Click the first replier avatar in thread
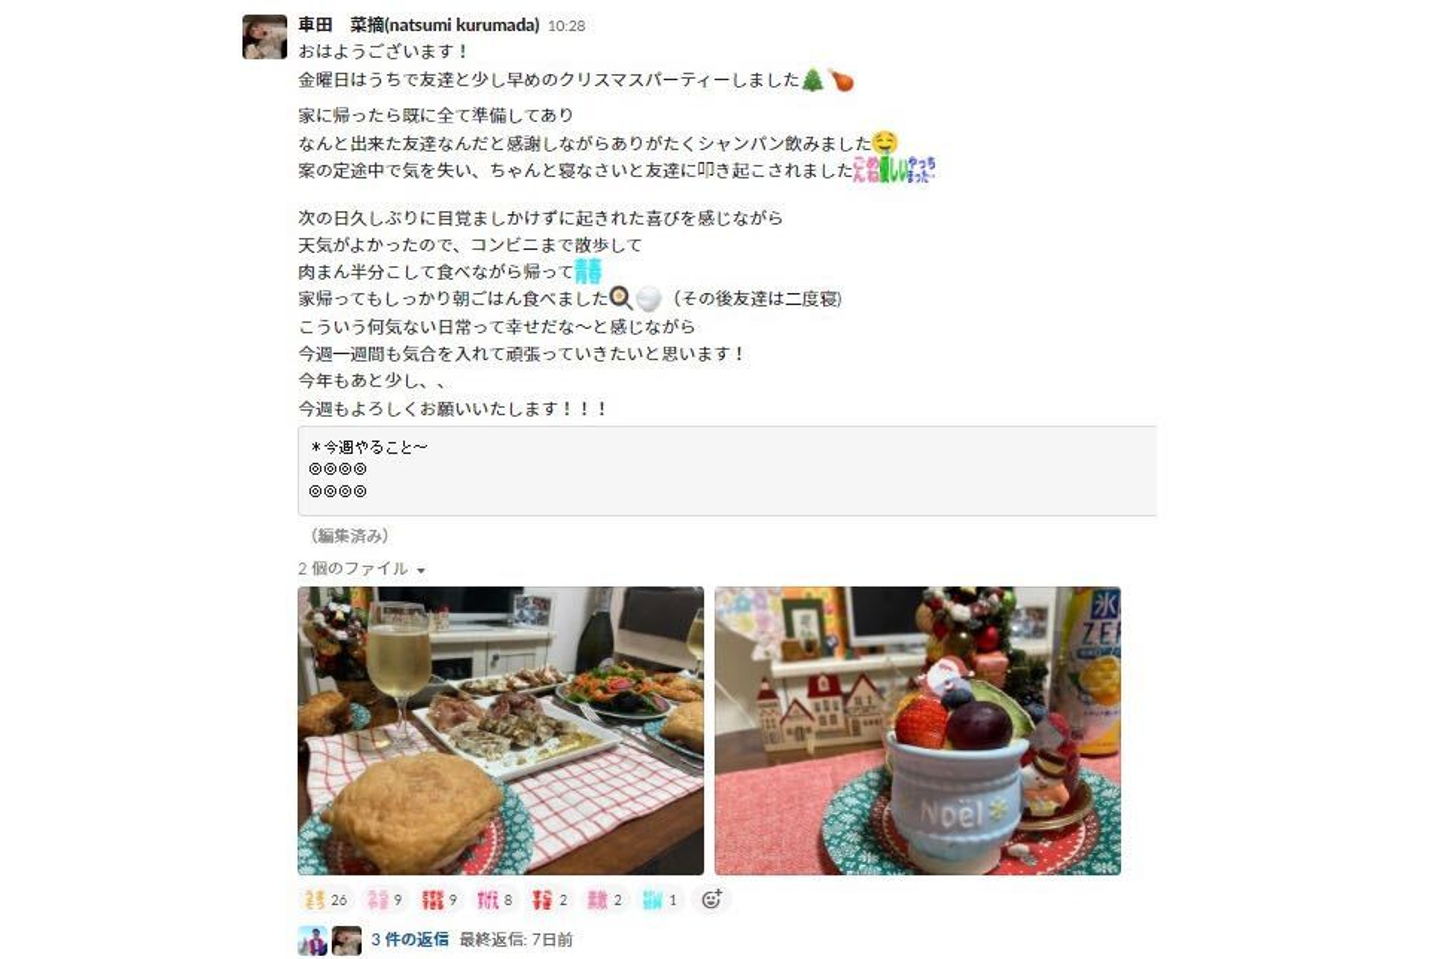 click(313, 940)
